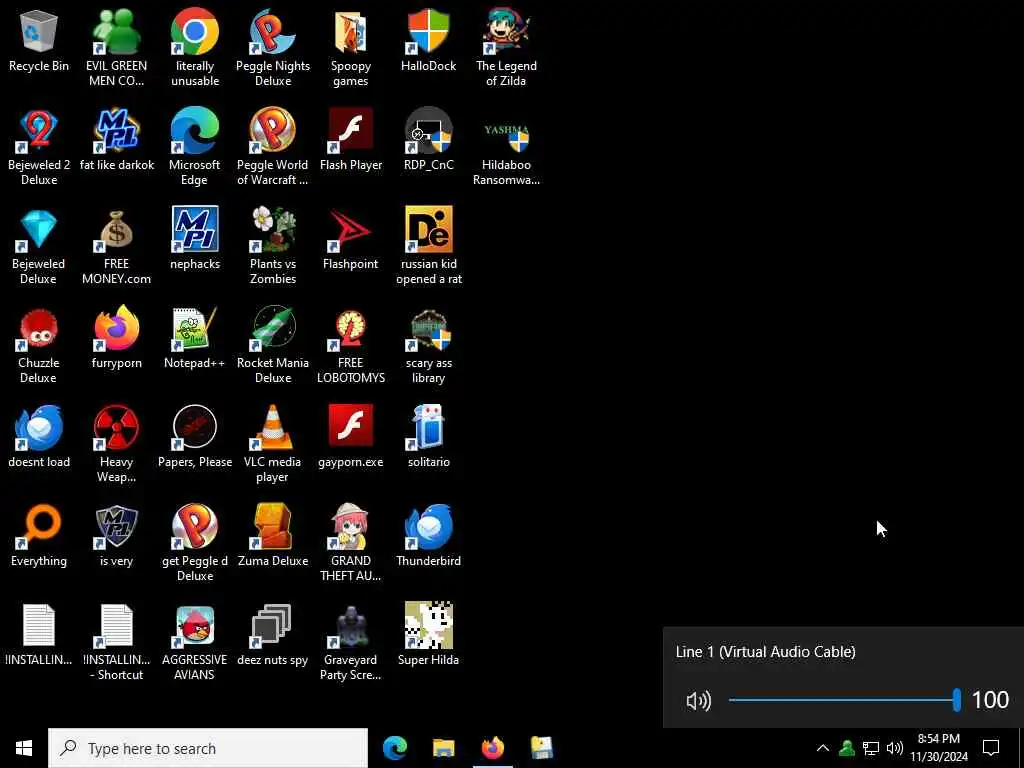Select the HalloDock shield icon
1024x768 pixels.
[428, 40]
